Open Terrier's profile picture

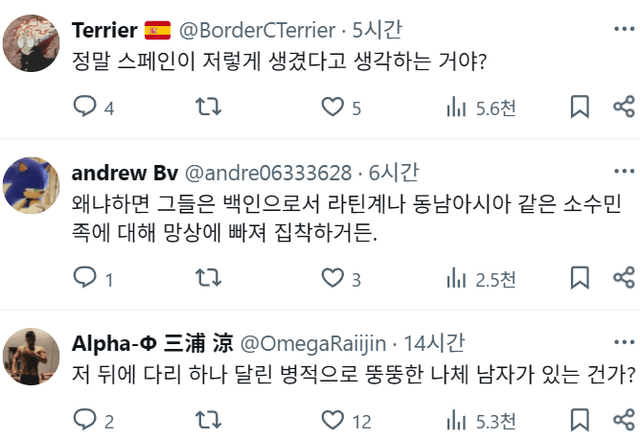click(x=32, y=42)
